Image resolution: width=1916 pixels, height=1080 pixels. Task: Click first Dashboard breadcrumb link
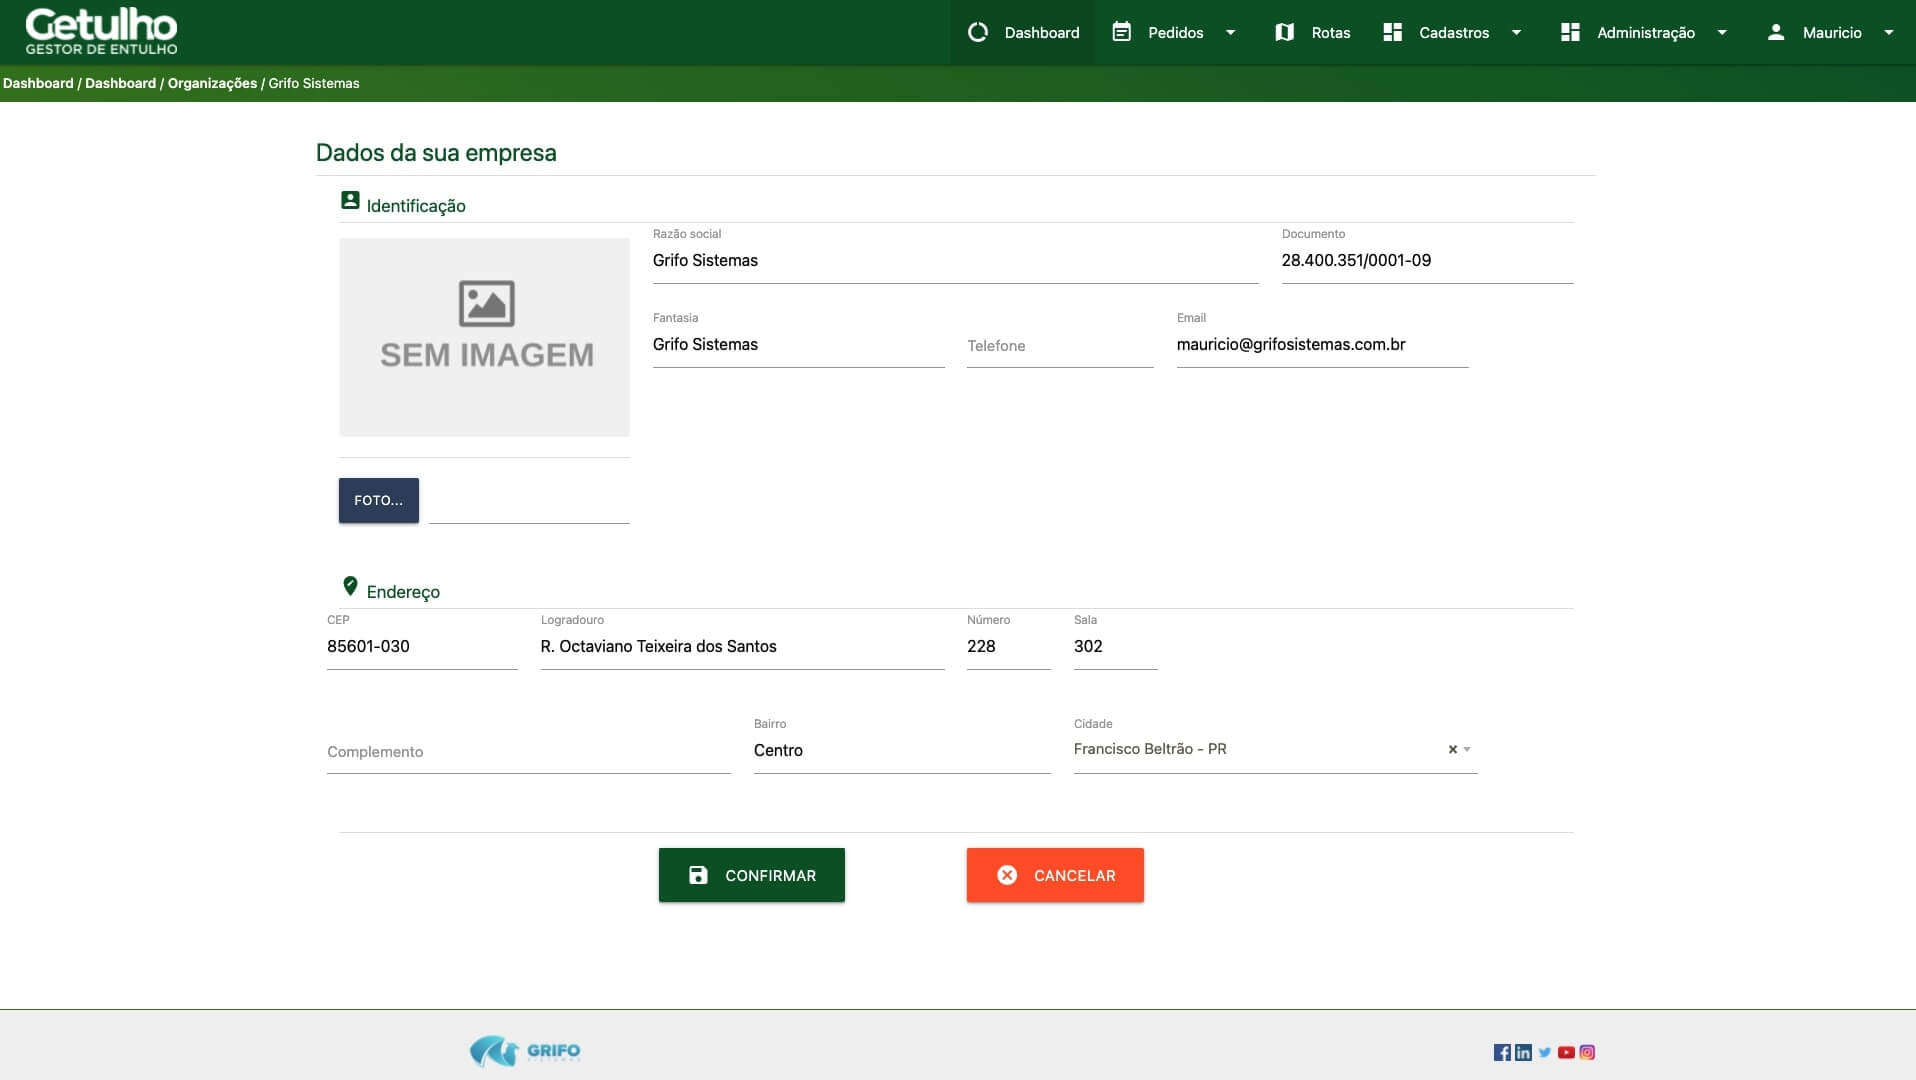pyautogui.click(x=38, y=83)
